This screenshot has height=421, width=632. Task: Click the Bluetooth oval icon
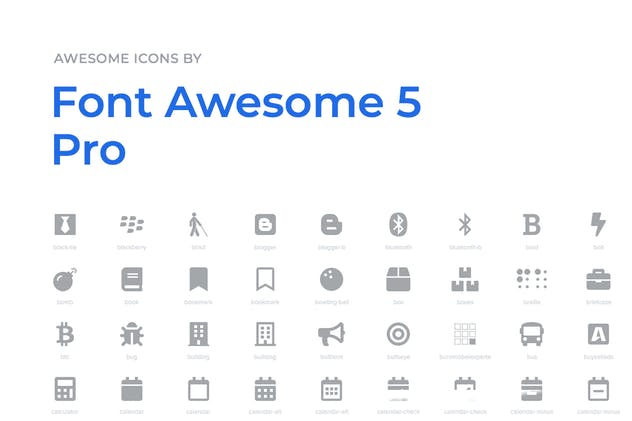pyautogui.click(x=398, y=224)
